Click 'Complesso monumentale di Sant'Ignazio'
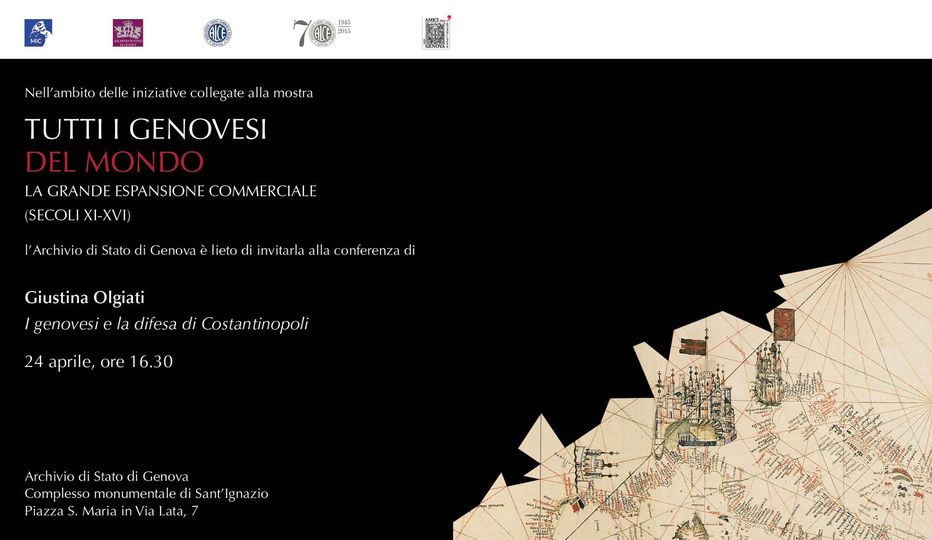932x540 pixels. tap(146, 494)
